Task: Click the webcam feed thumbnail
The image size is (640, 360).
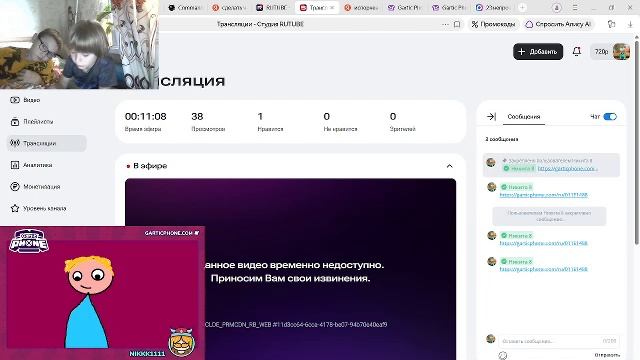Action: pyautogui.click(x=79, y=44)
